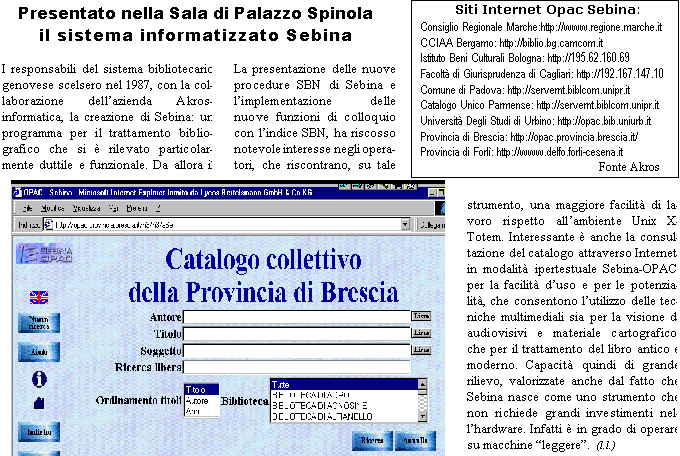Open the Vai menu
This screenshot has height=456, width=680.
(114, 208)
